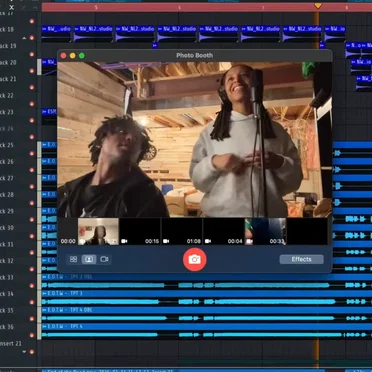Select the four-up photo grid mode

click(74, 259)
